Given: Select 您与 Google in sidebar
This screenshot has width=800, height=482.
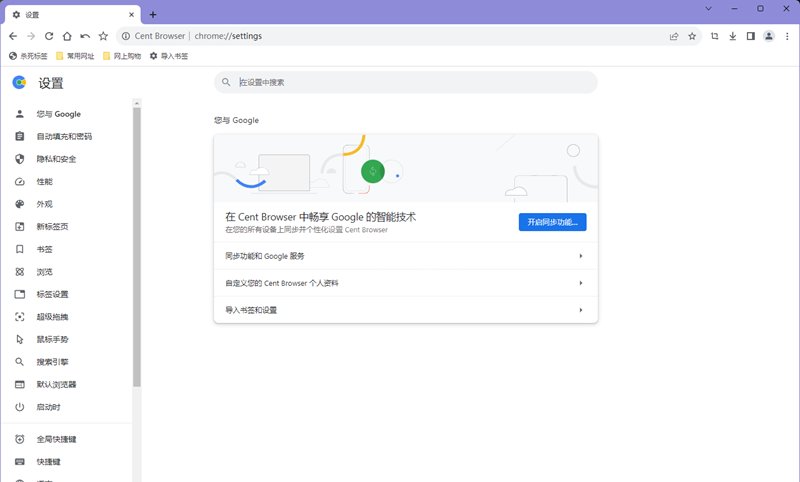Looking at the screenshot, I should (66, 114).
